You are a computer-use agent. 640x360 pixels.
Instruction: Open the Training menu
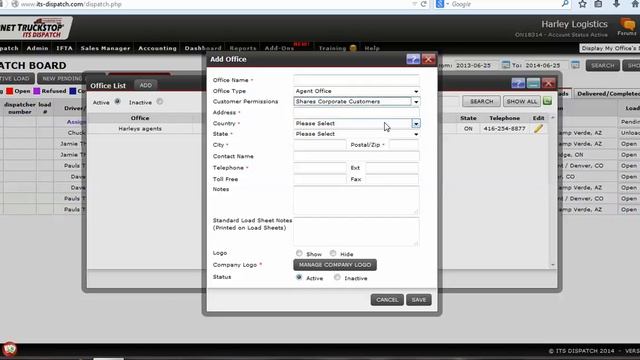click(332, 48)
